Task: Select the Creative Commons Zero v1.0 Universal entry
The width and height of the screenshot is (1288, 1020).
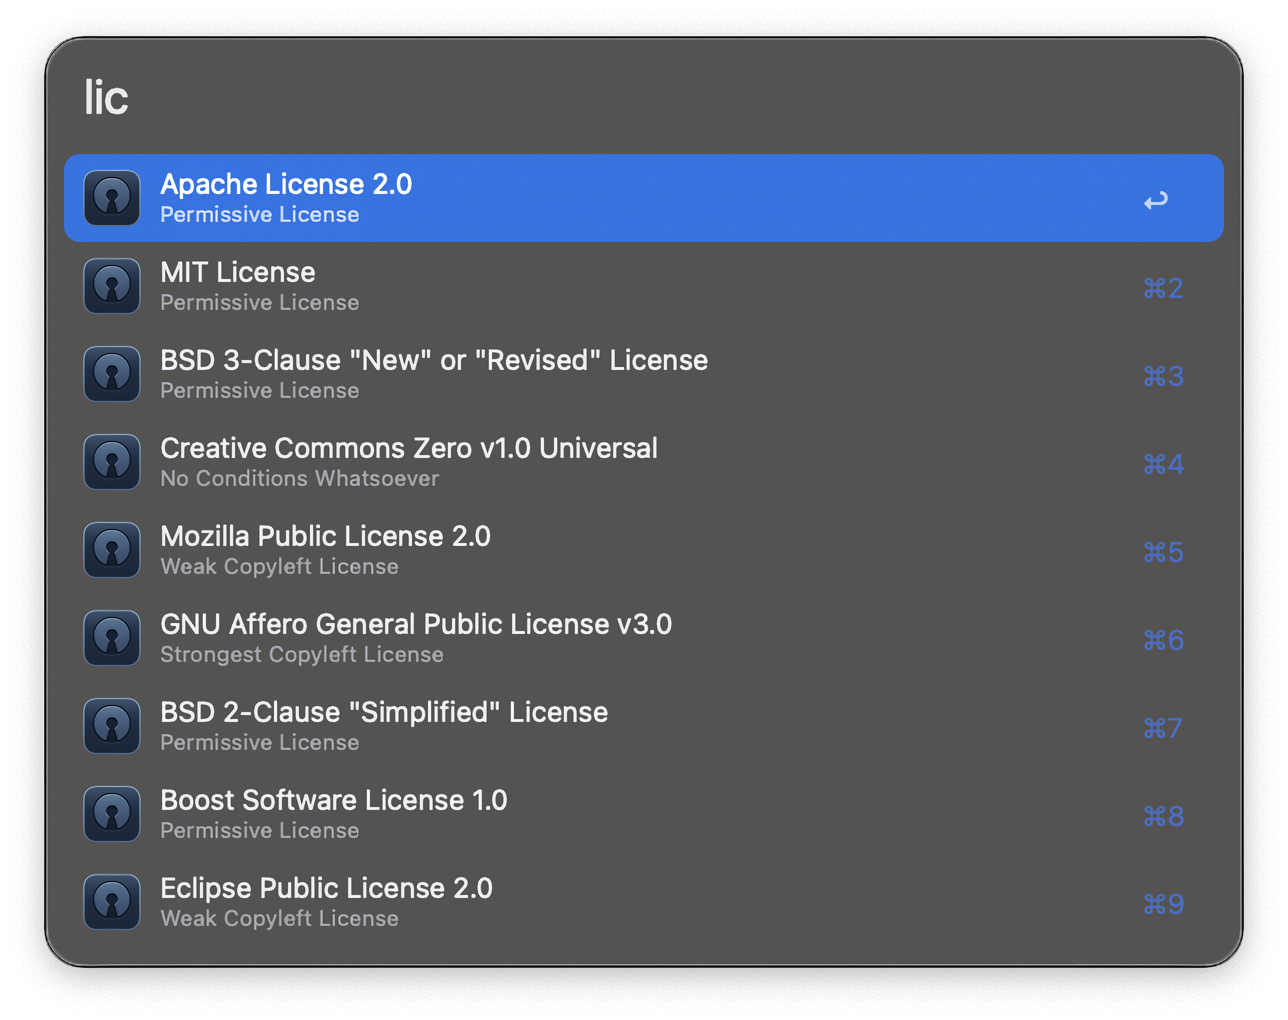Action: [500, 461]
